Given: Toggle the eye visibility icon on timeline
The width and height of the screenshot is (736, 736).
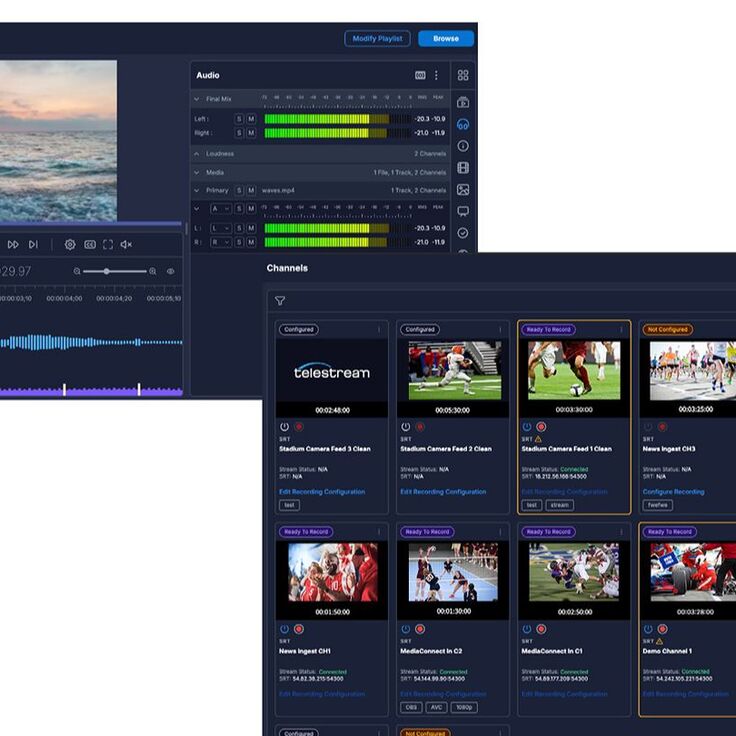Looking at the screenshot, I should [170, 271].
